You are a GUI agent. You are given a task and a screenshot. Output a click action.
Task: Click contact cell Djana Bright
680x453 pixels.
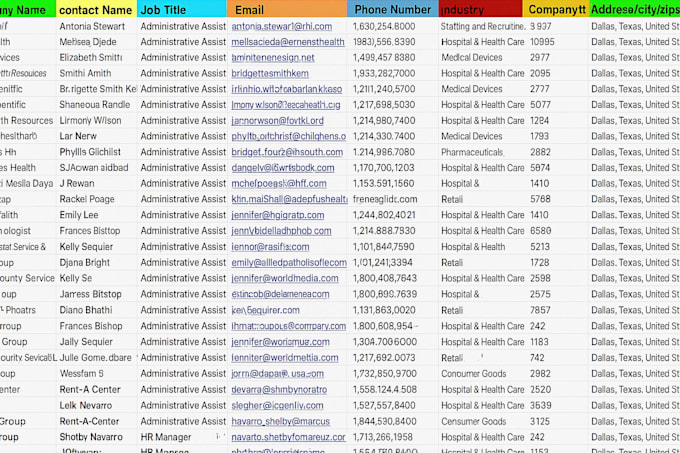(84, 263)
